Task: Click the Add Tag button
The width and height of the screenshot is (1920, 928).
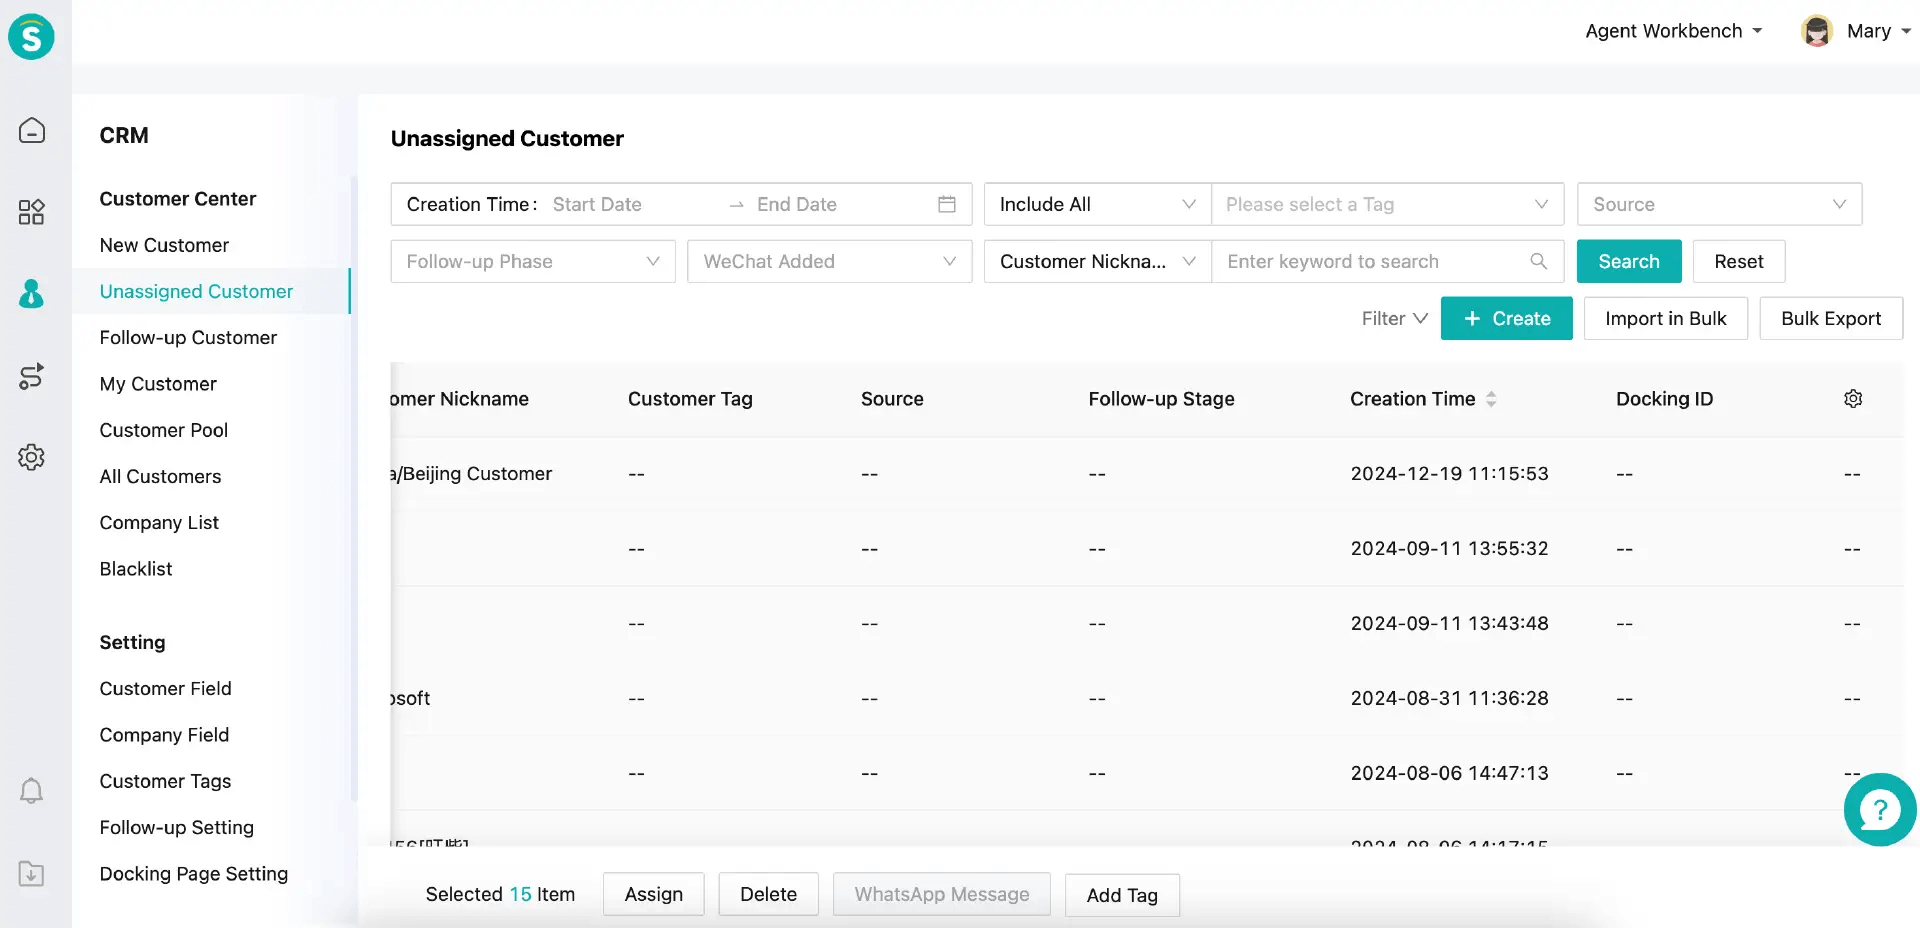Action: 1122,895
